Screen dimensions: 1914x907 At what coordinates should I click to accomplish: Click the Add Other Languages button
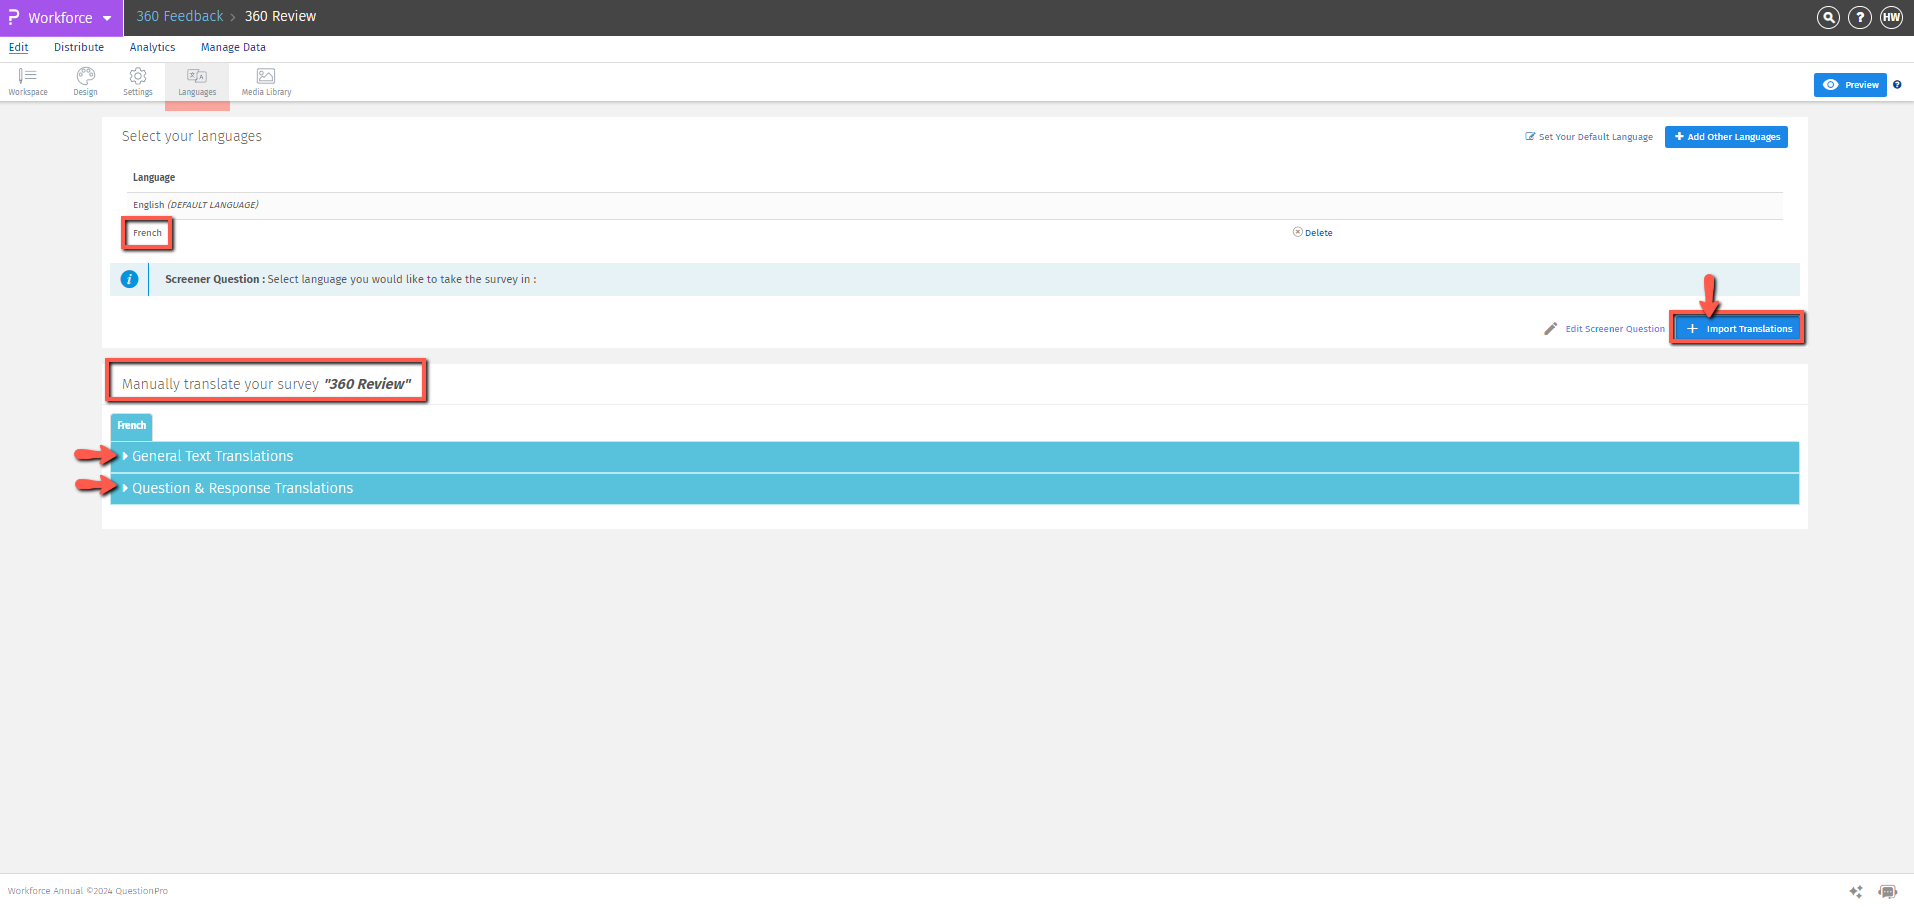1725,136
